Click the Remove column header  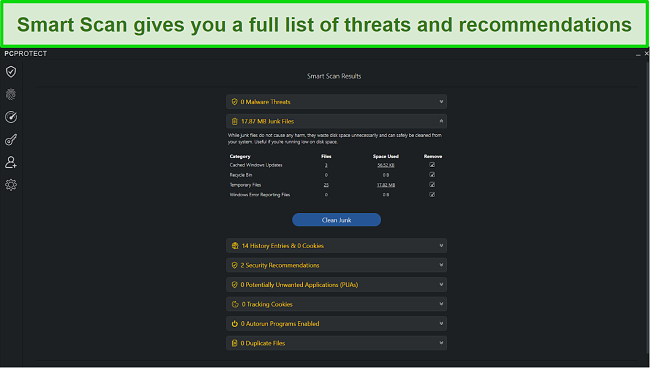433,156
